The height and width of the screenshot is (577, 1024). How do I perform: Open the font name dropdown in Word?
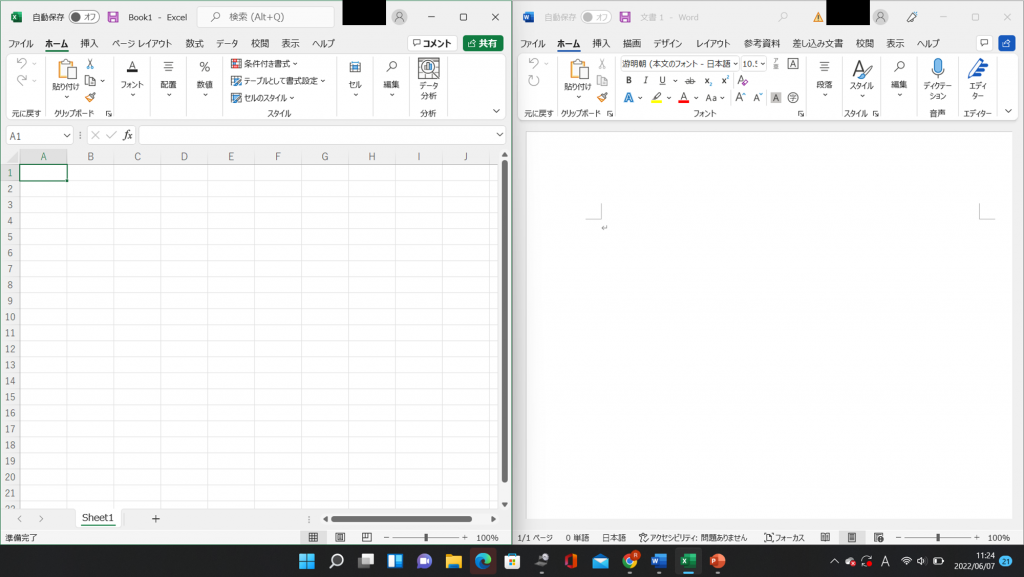tap(734, 63)
